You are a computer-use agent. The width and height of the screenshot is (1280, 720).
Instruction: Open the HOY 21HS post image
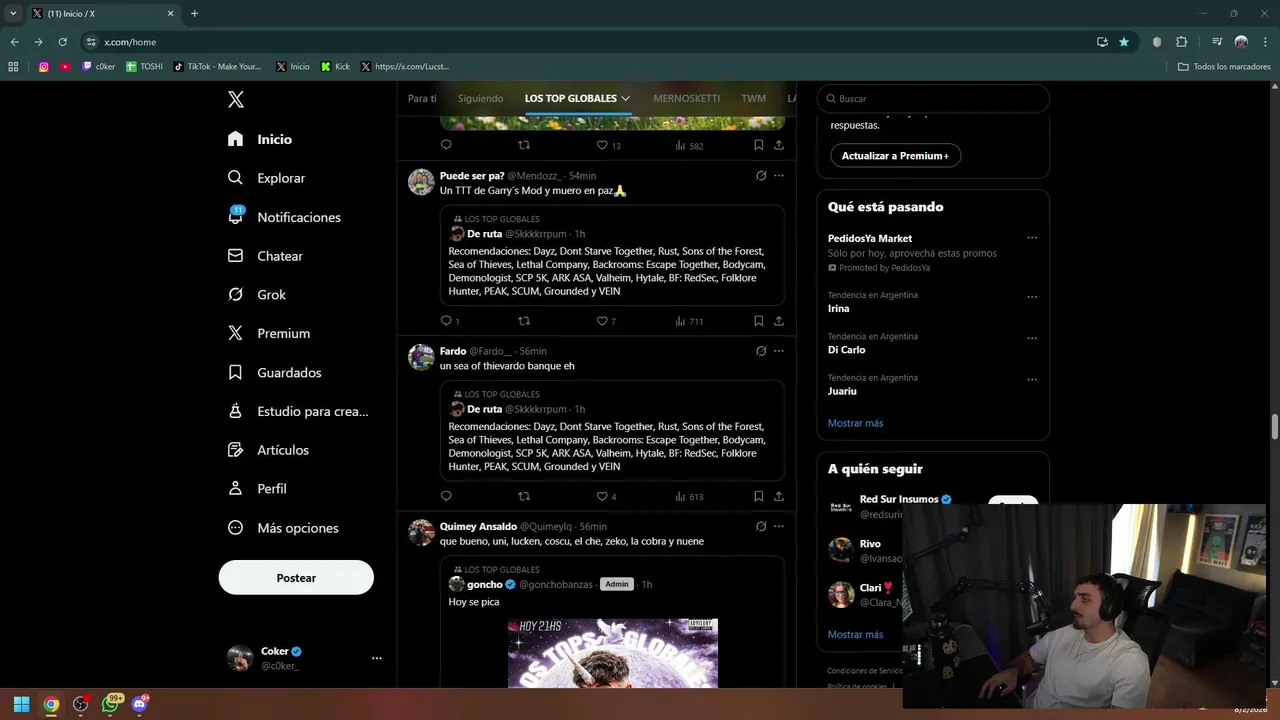click(613, 653)
